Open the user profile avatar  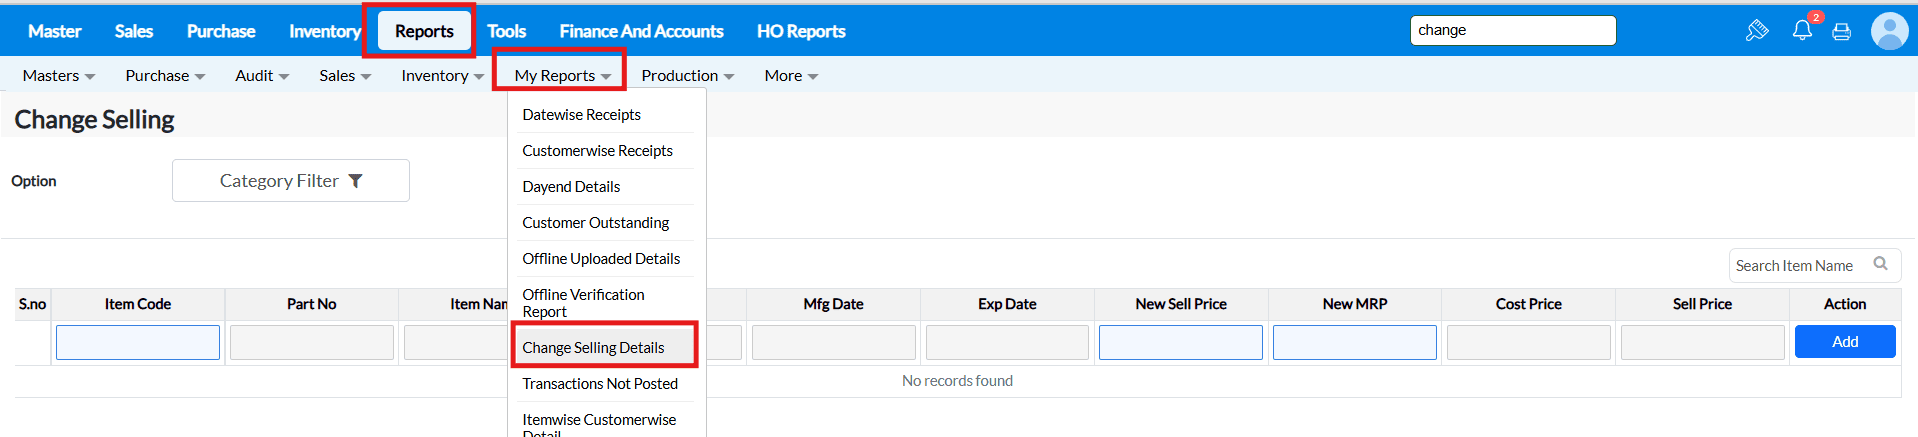[x=1889, y=31]
